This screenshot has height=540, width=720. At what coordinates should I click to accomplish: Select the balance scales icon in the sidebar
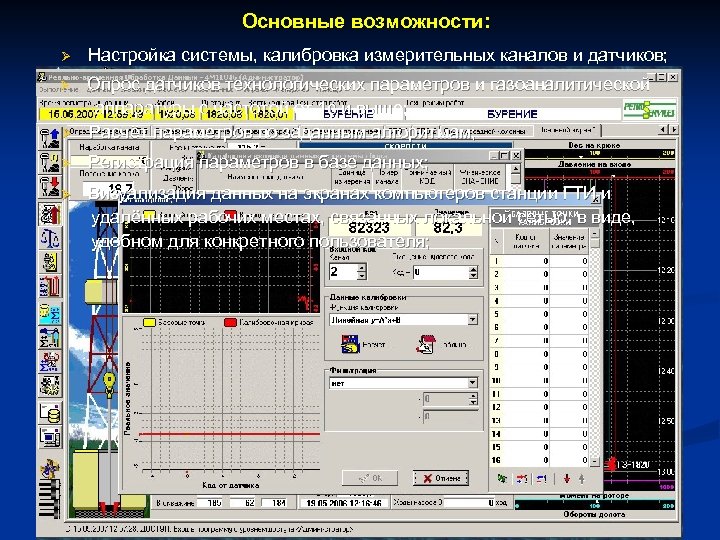[x=50, y=238]
